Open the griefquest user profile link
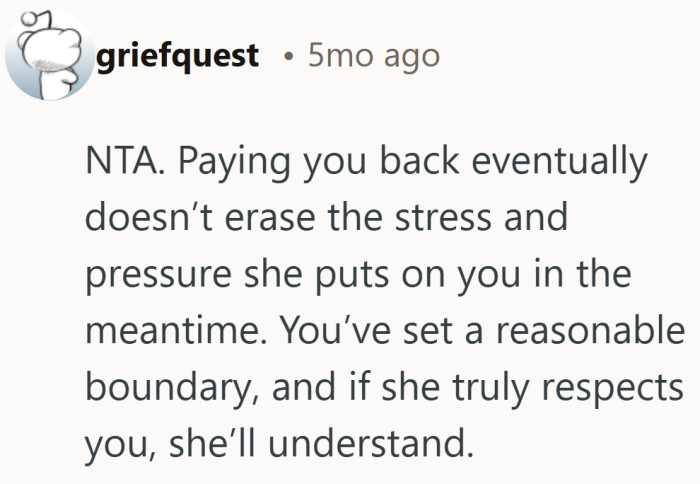The image size is (700, 484). pos(178,56)
